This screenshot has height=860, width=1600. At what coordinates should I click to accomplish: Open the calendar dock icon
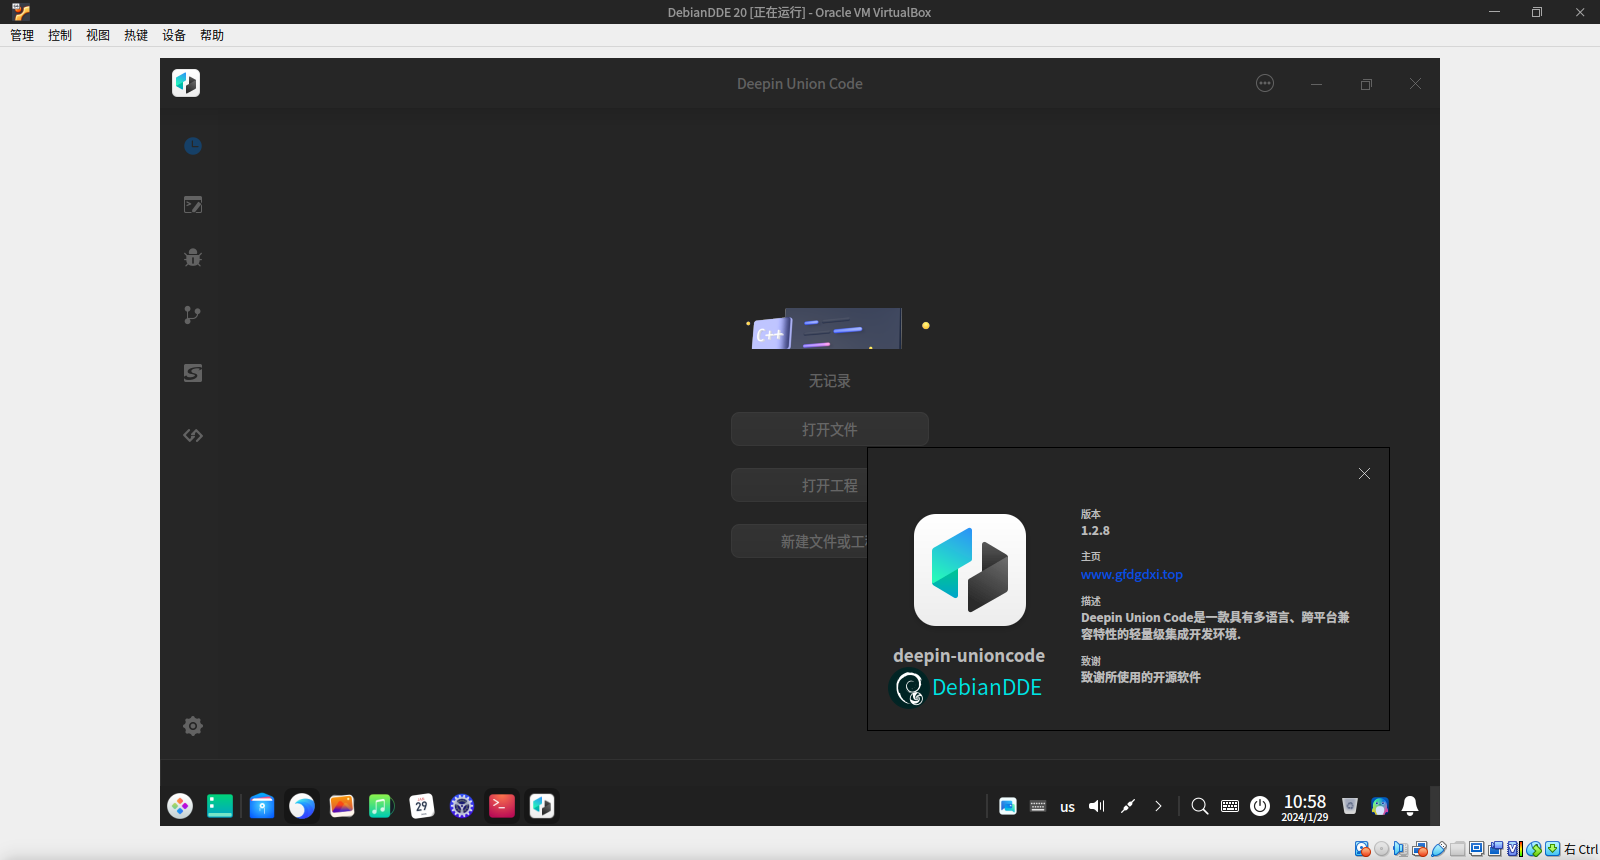(422, 806)
